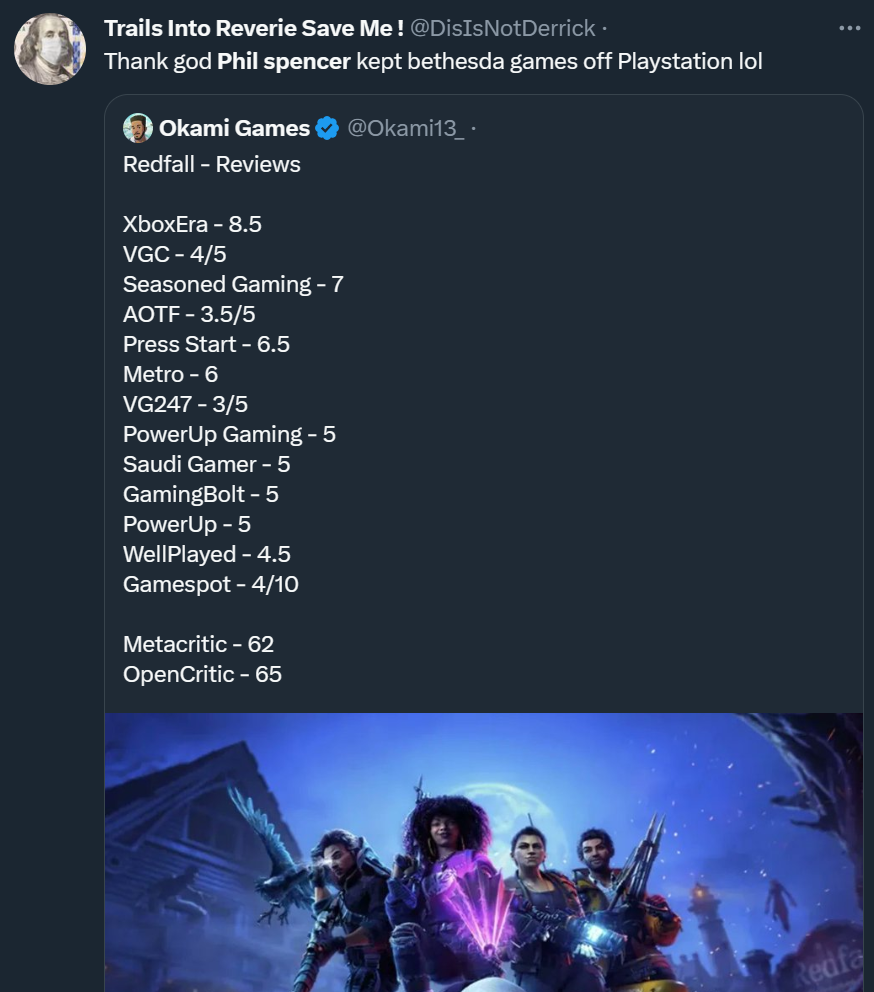Click the 'OpenCritic - 65' line
This screenshot has width=874, height=992.
[x=202, y=674]
